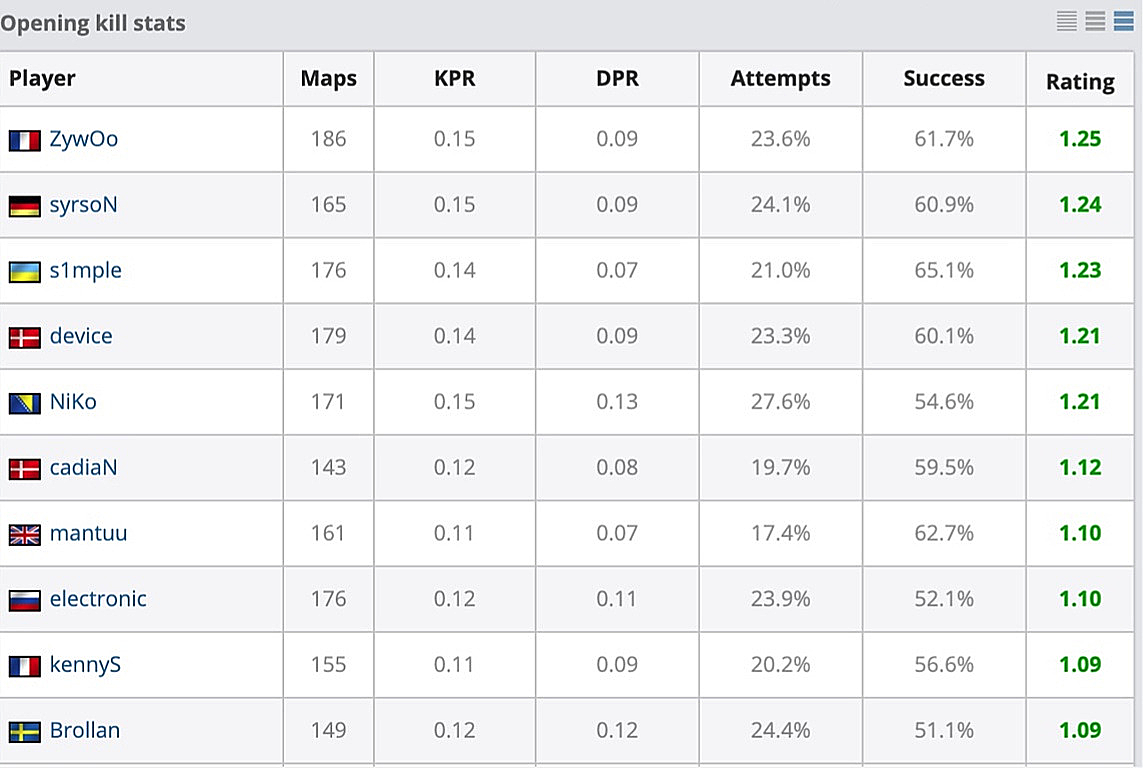The image size is (1143, 768).
Task: Click the Bosnian flag beside NiKo
Action: click(25, 403)
